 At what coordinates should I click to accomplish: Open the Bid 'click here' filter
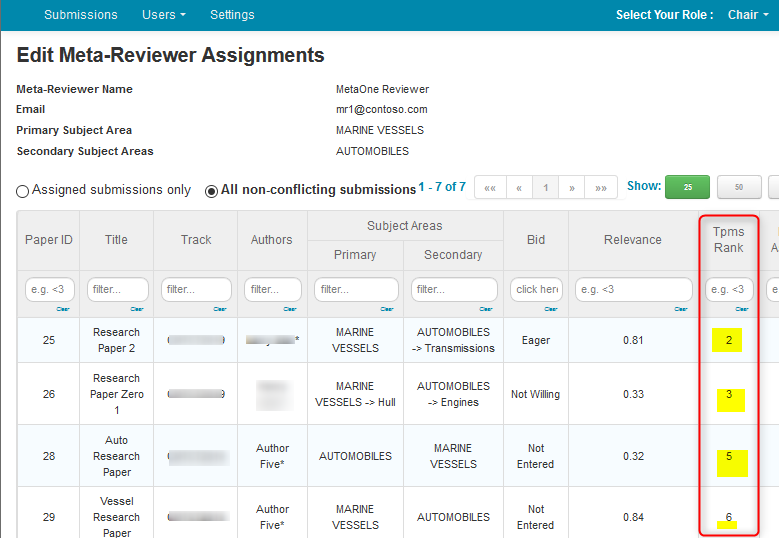537,289
